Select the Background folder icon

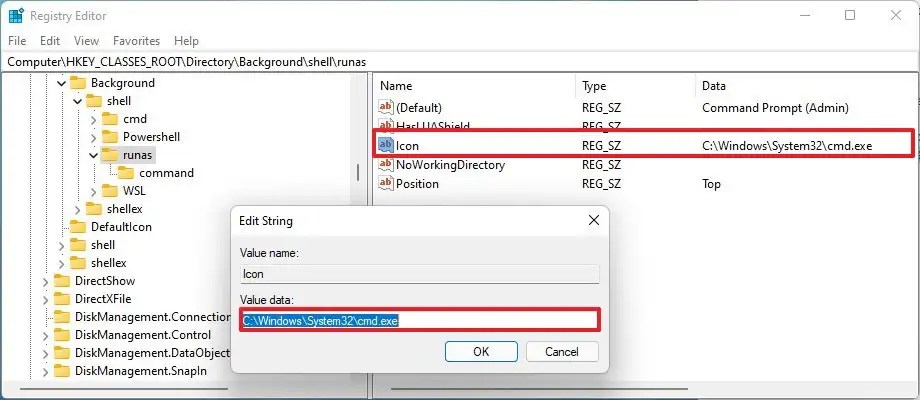(78, 83)
